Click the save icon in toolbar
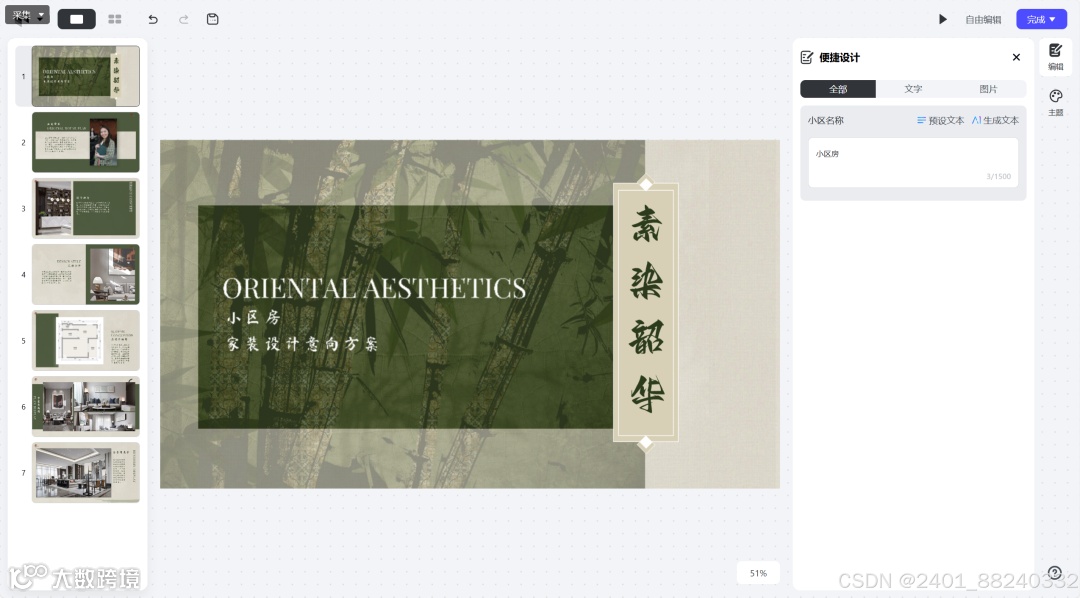 coord(213,19)
